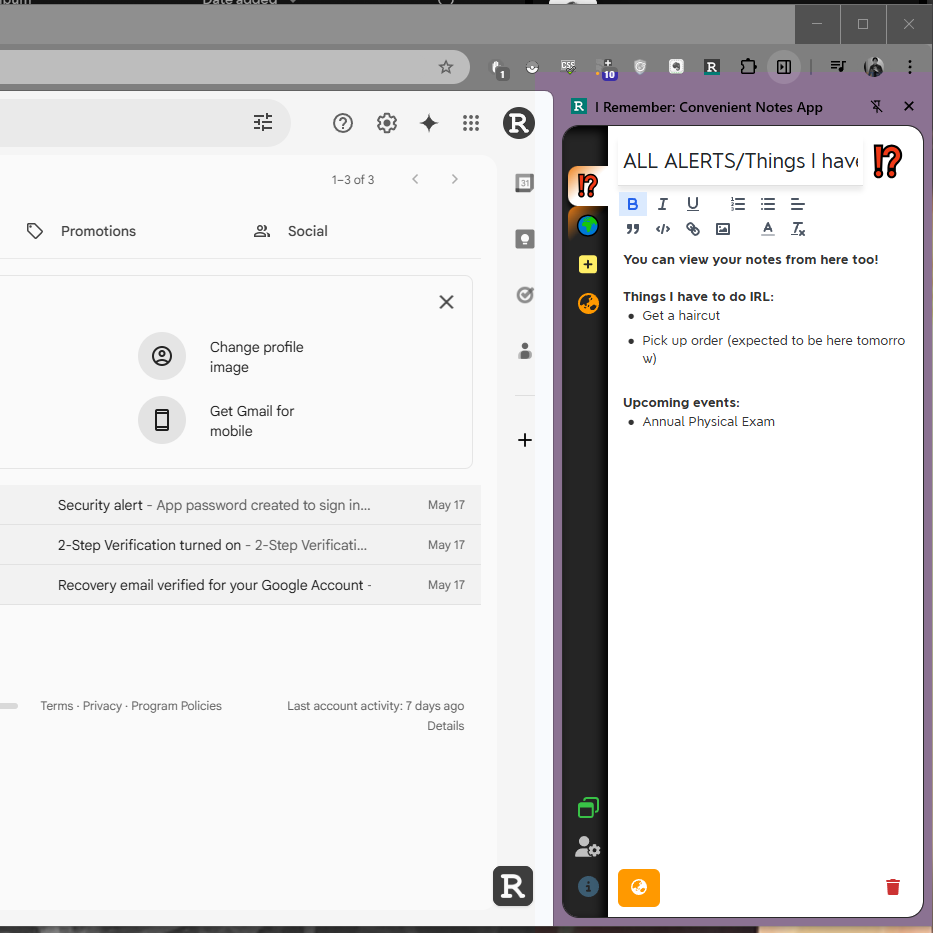Screen dimensions: 933x933
Task: Open Contacts in Gmail side panel
Action: coord(524,350)
